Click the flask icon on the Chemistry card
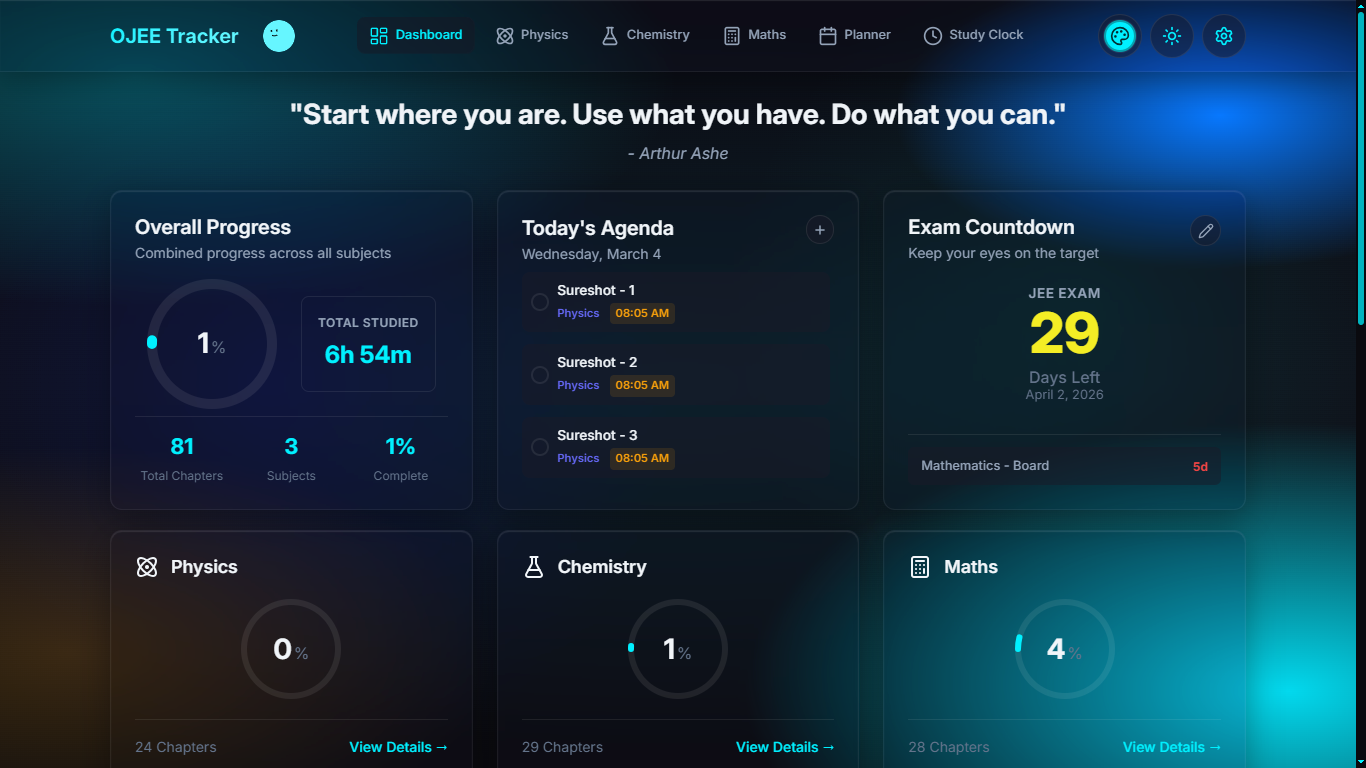The width and height of the screenshot is (1366, 768). [x=534, y=566]
